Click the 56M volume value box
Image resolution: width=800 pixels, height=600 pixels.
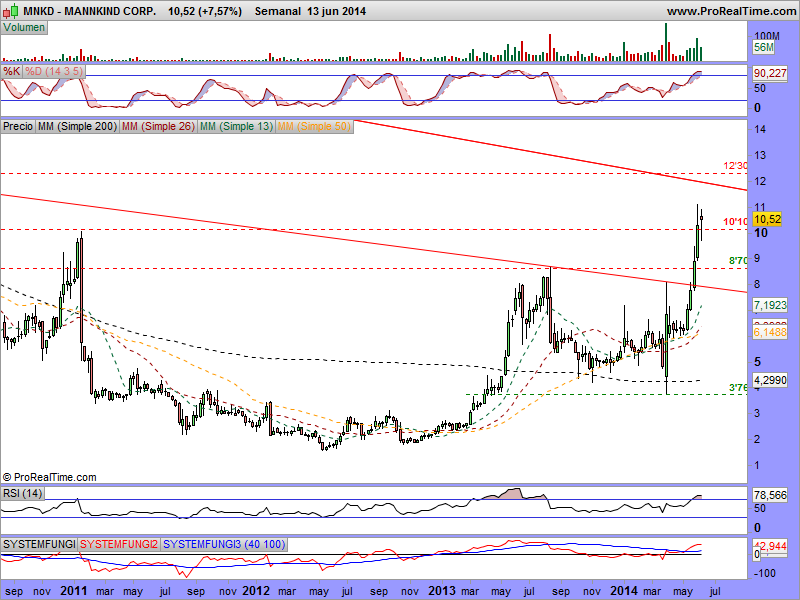[x=764, y=47]
